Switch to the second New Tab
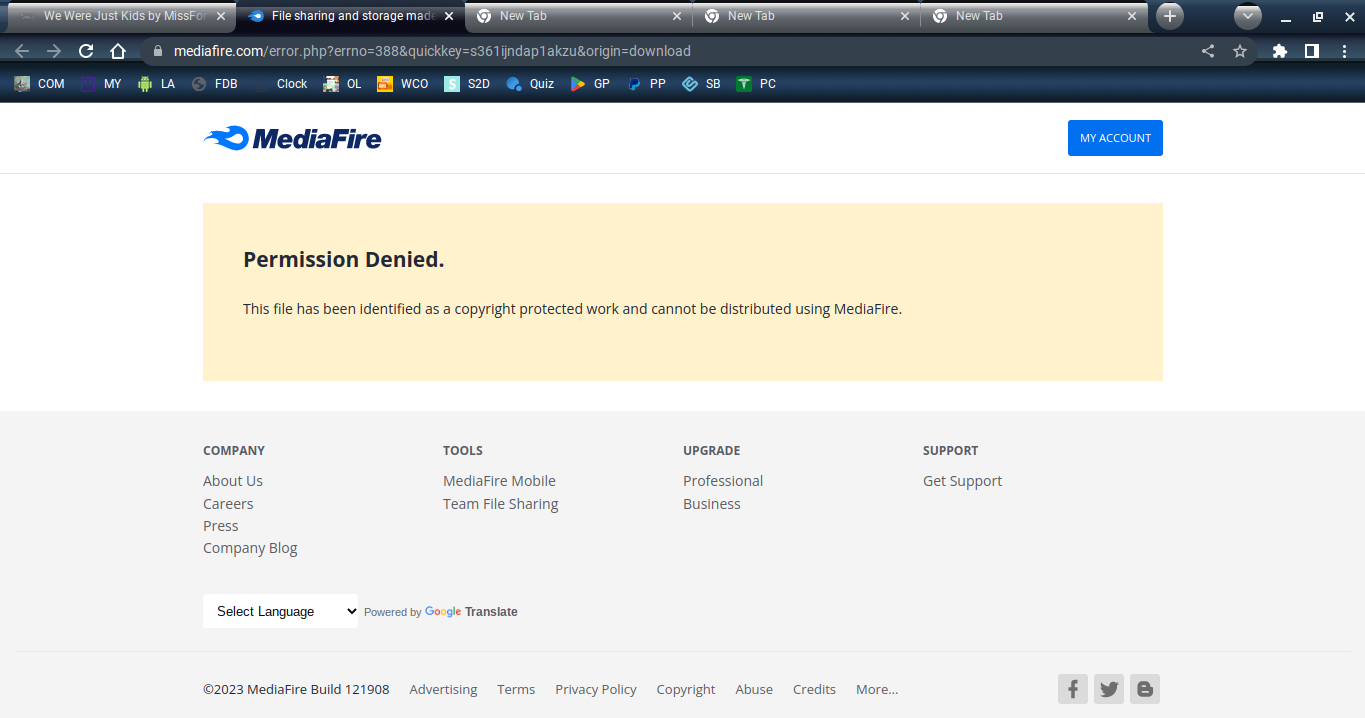Screen dimensions: 1365x718 point(808,16)
